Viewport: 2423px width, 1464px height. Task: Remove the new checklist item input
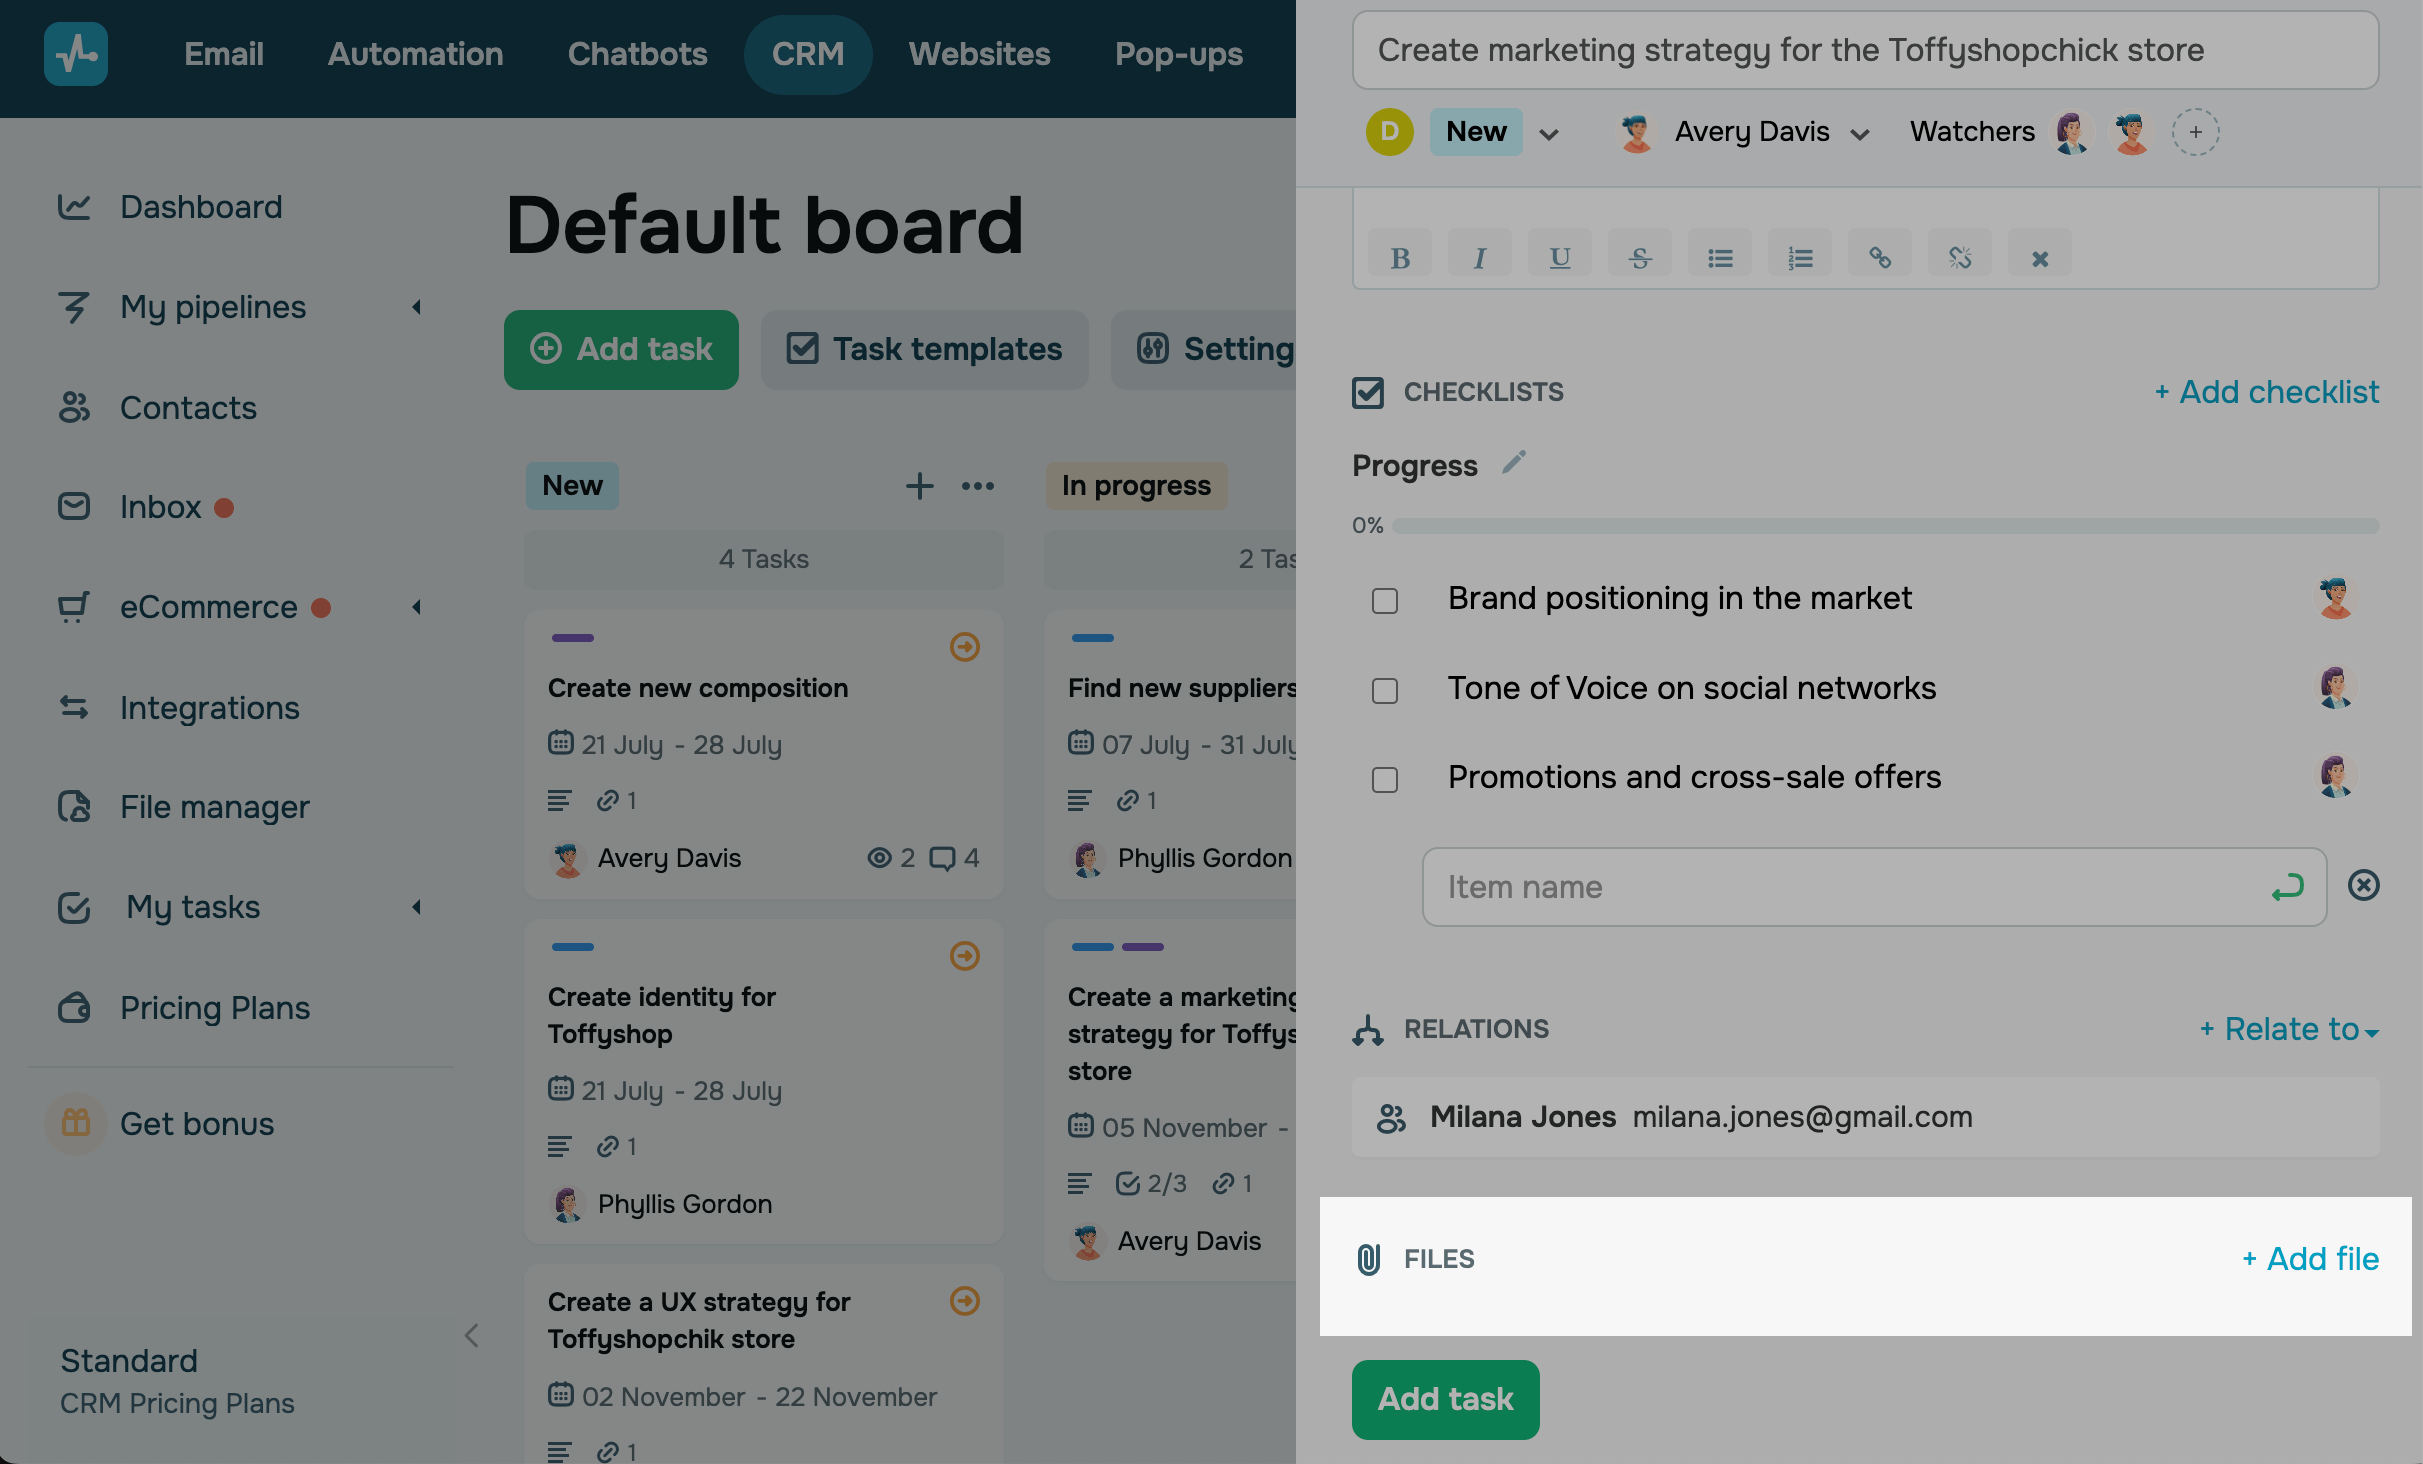point(2363,885)
